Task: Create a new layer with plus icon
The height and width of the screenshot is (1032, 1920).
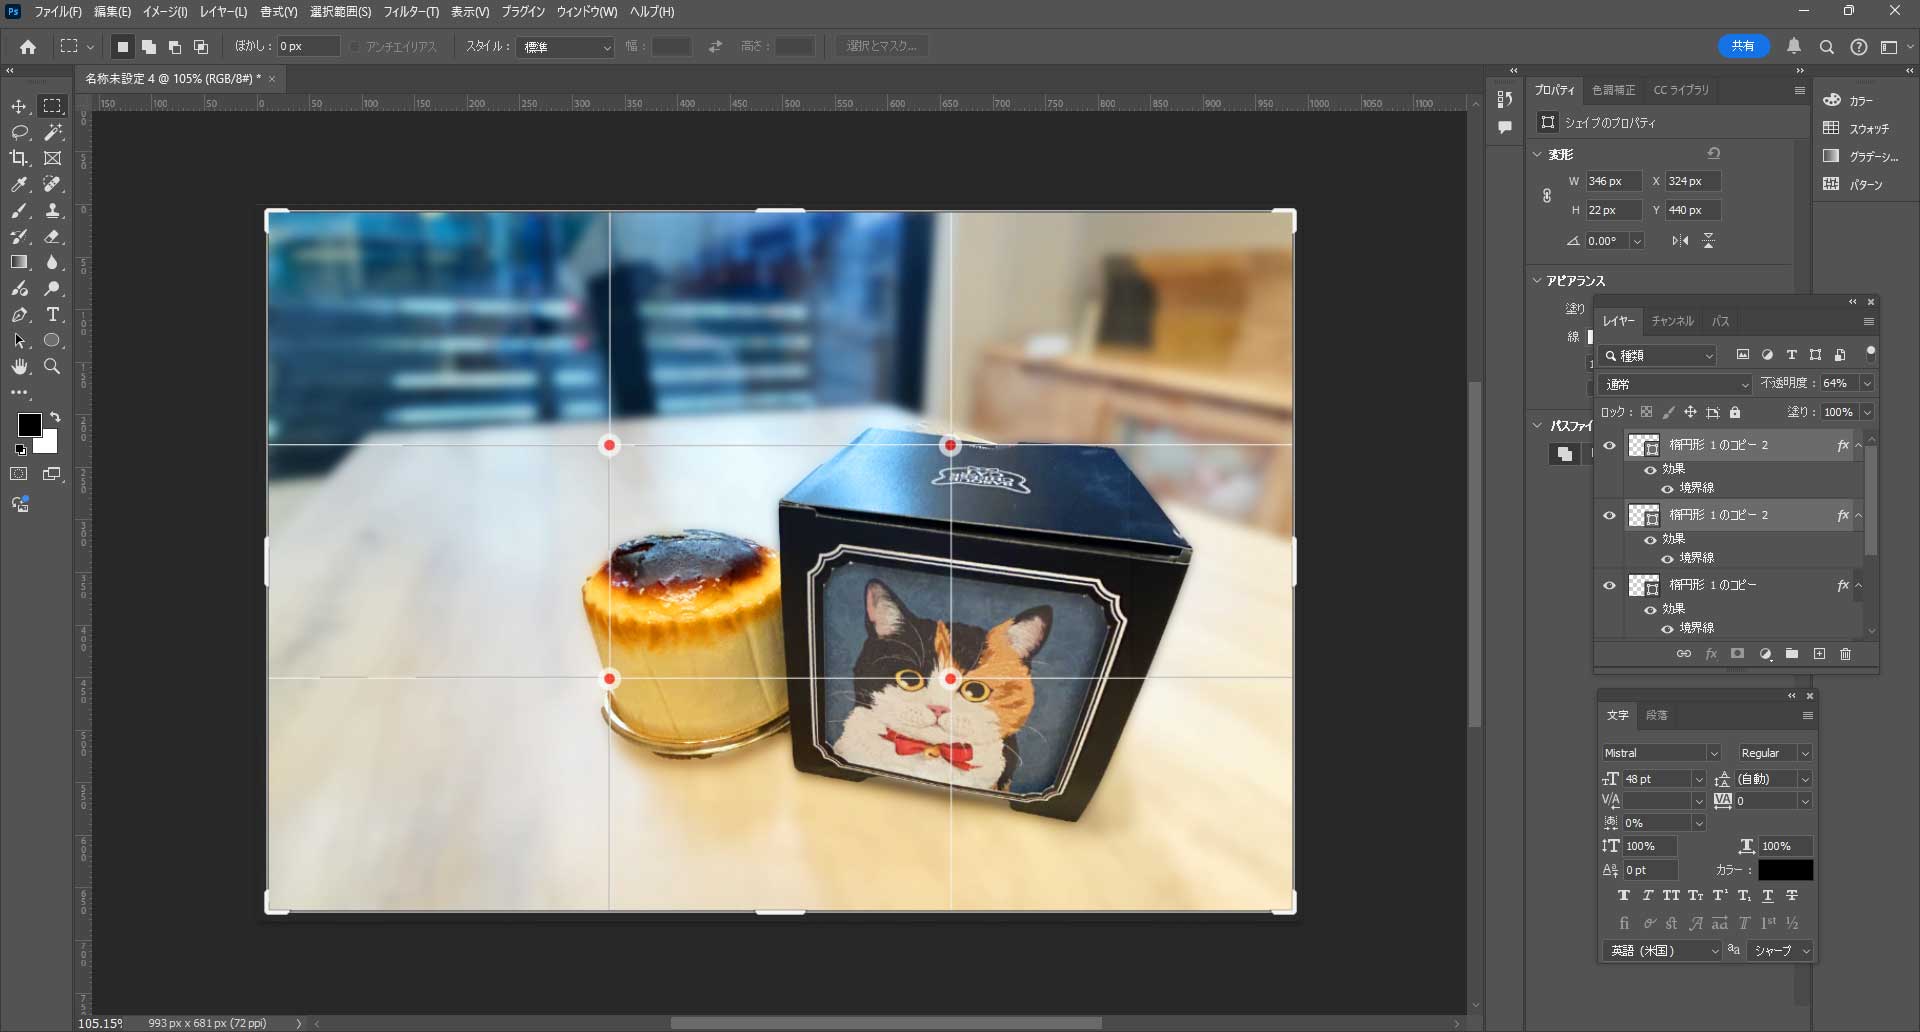Action: [1819, 654]
